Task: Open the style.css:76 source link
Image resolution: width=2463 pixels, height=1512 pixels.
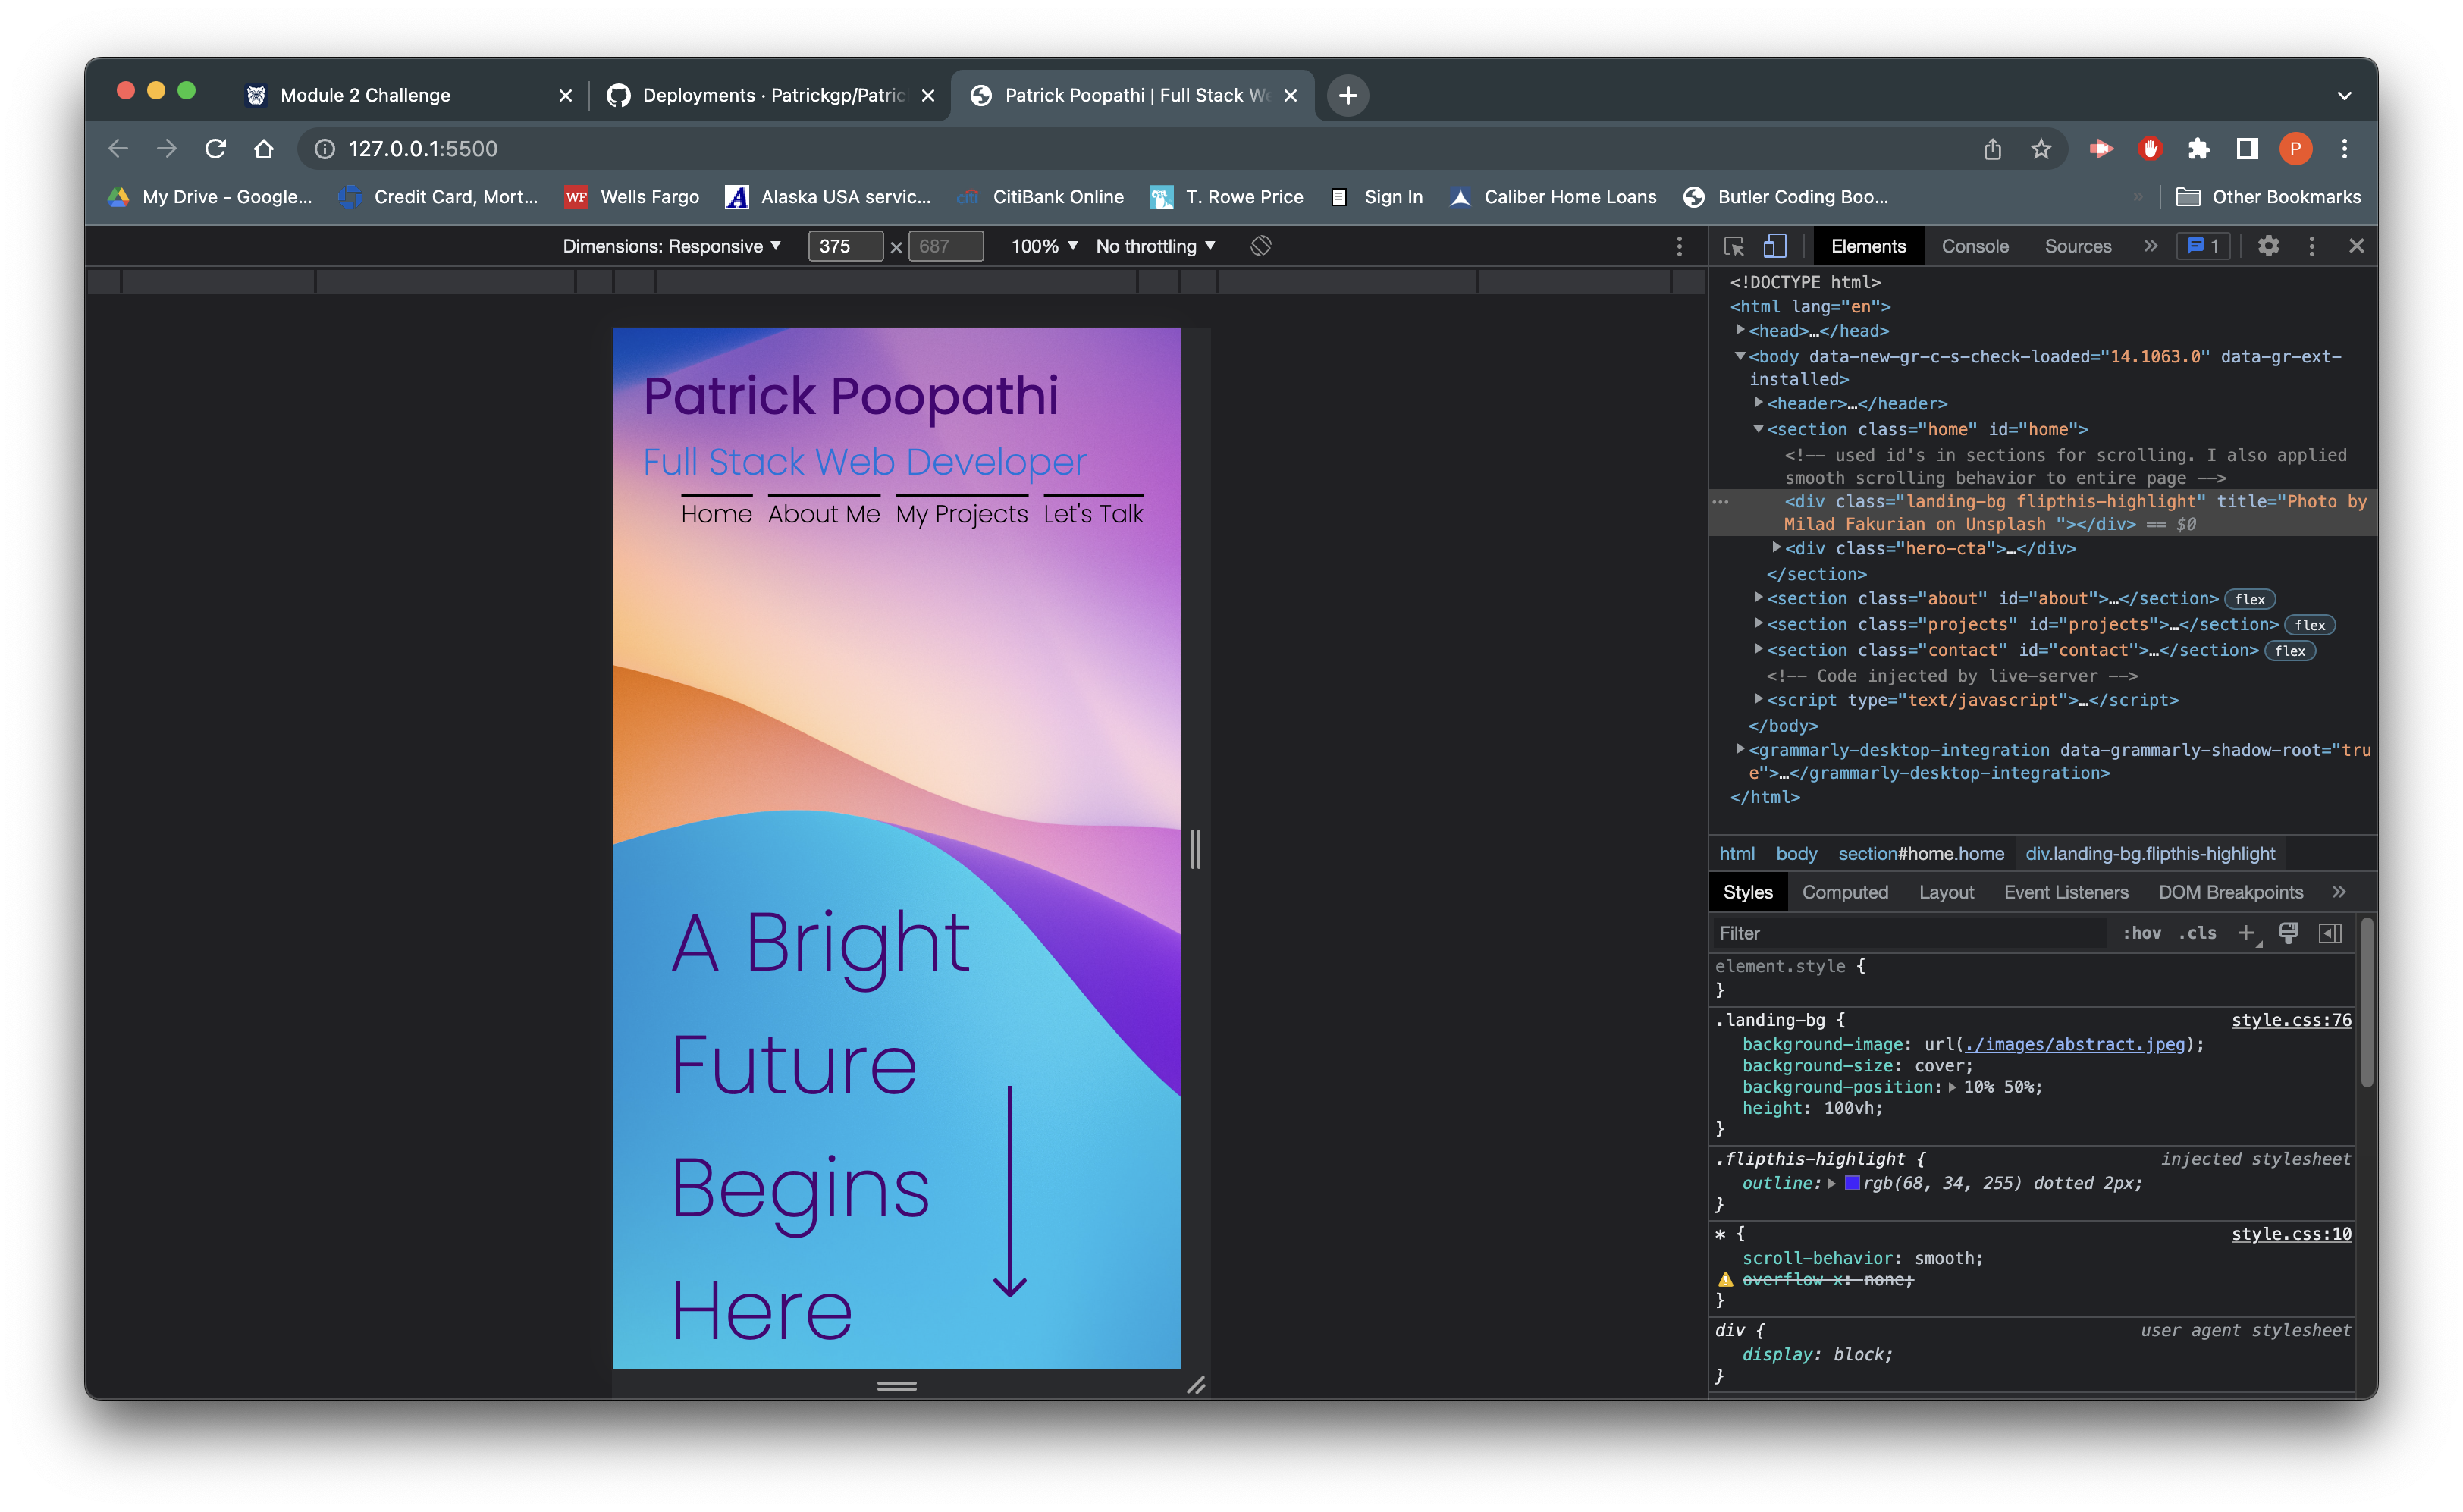Action: pos(2291,1020)
